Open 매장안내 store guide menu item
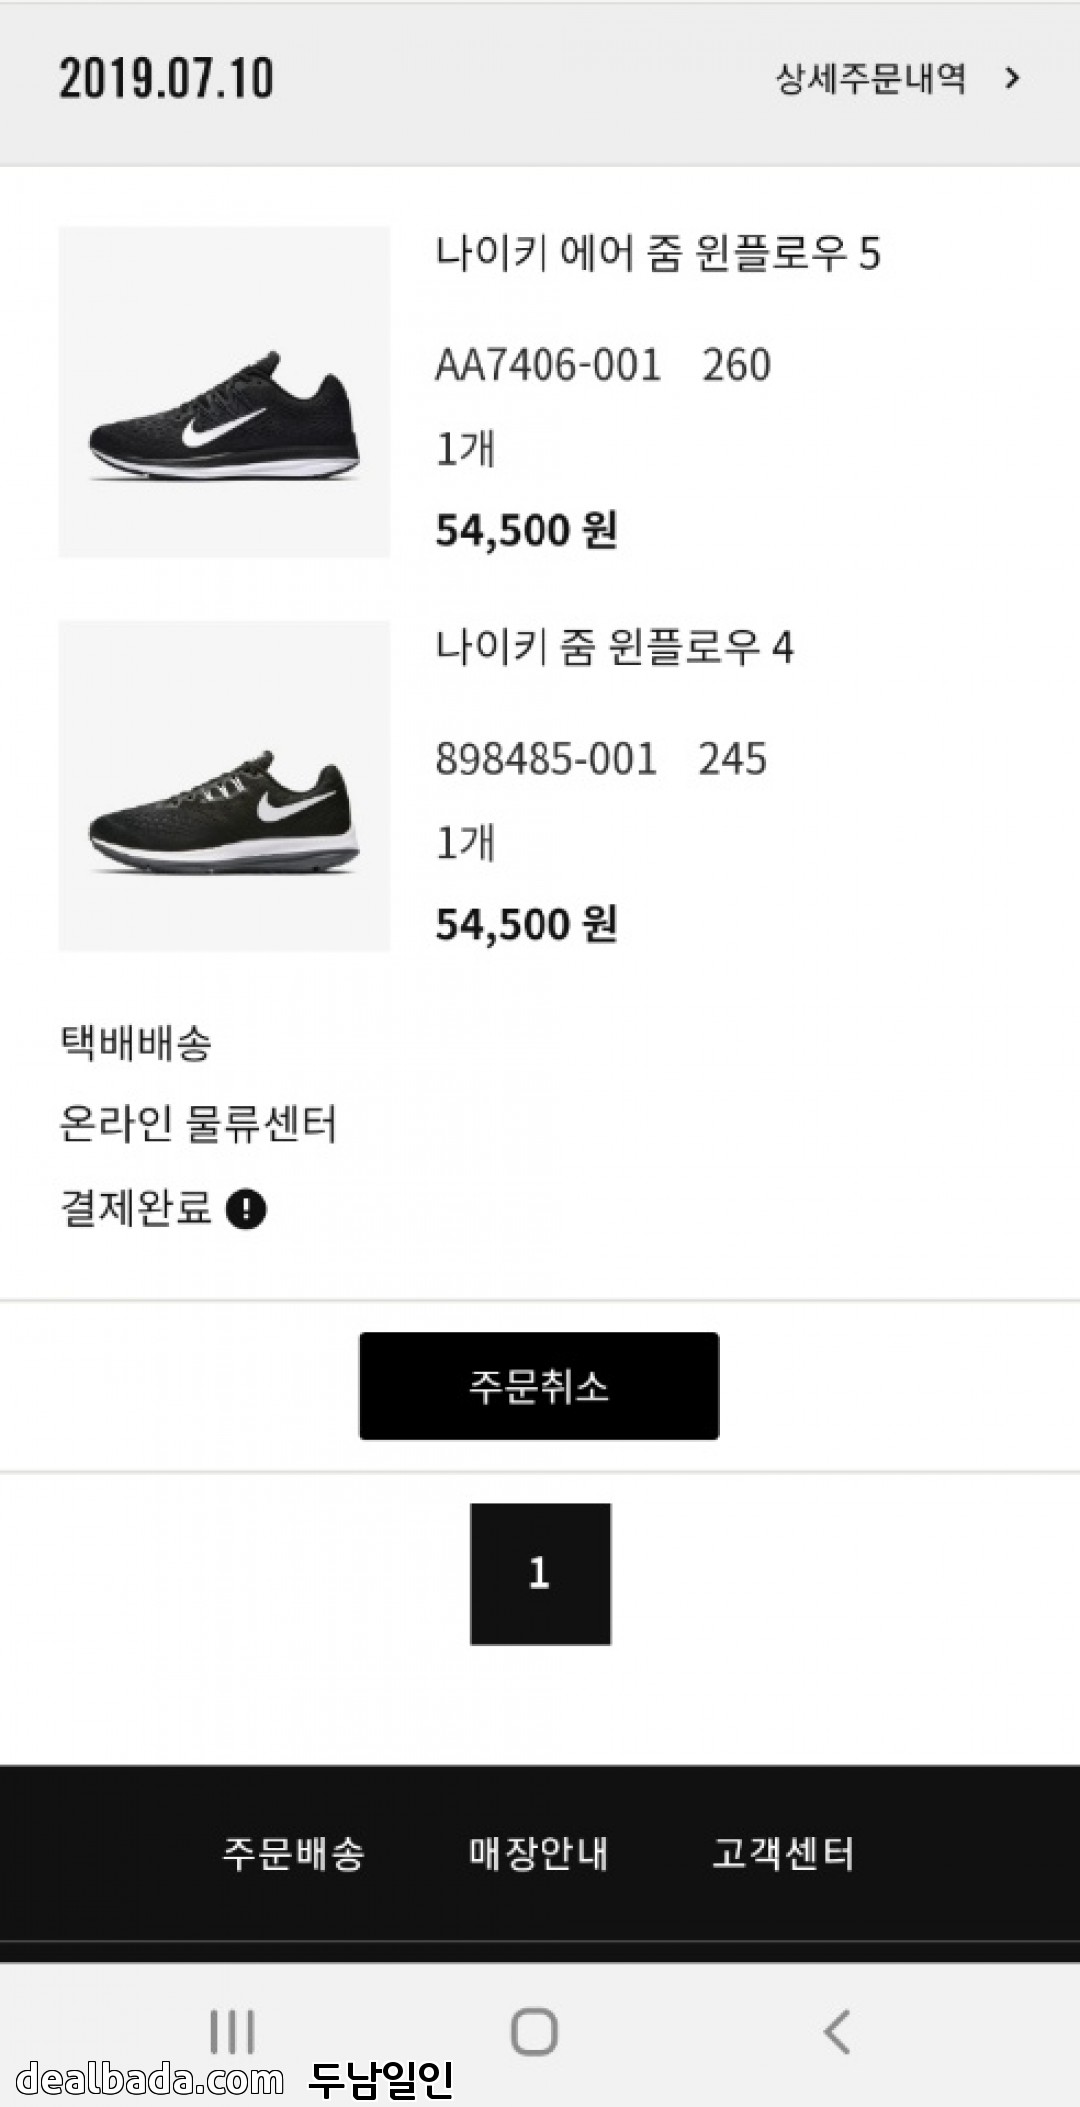This screenshot has height=2107, width=1080. point(539,1853)
